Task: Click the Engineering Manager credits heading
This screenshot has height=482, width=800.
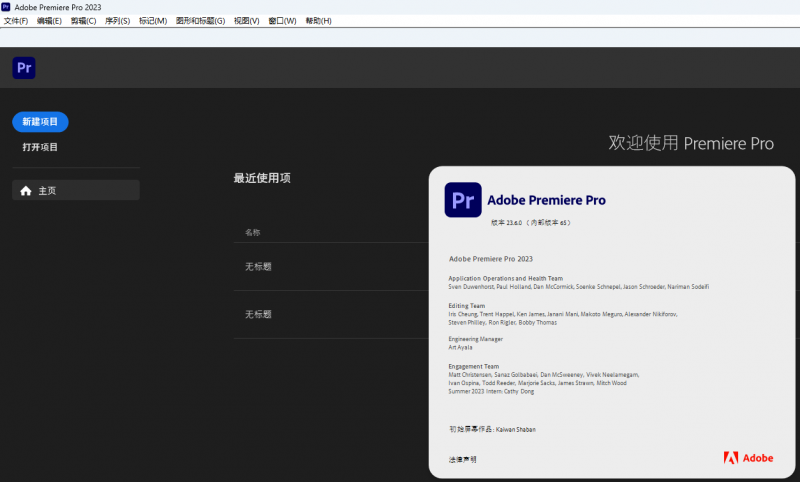Action: click(x=476, y=339)
